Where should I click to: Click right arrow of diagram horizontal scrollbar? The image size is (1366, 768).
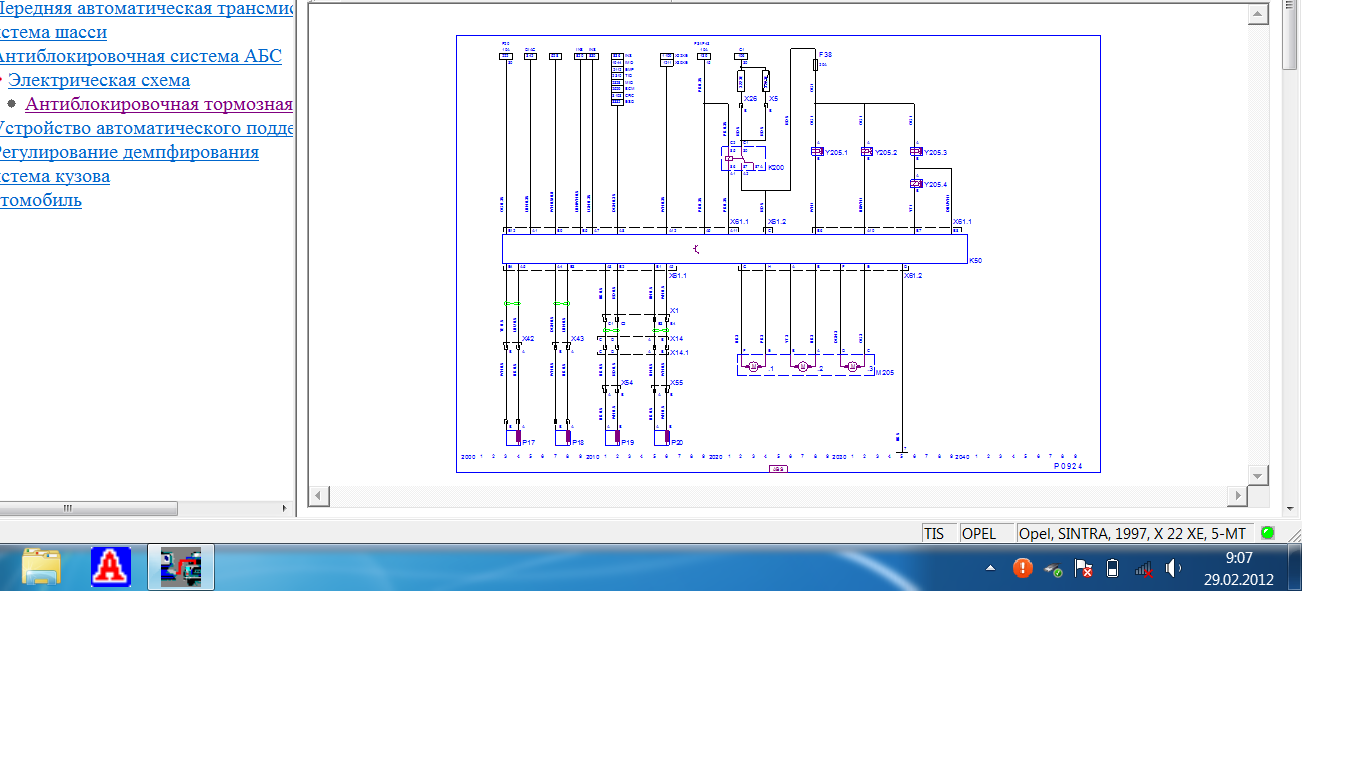[x=1238, y=496]
